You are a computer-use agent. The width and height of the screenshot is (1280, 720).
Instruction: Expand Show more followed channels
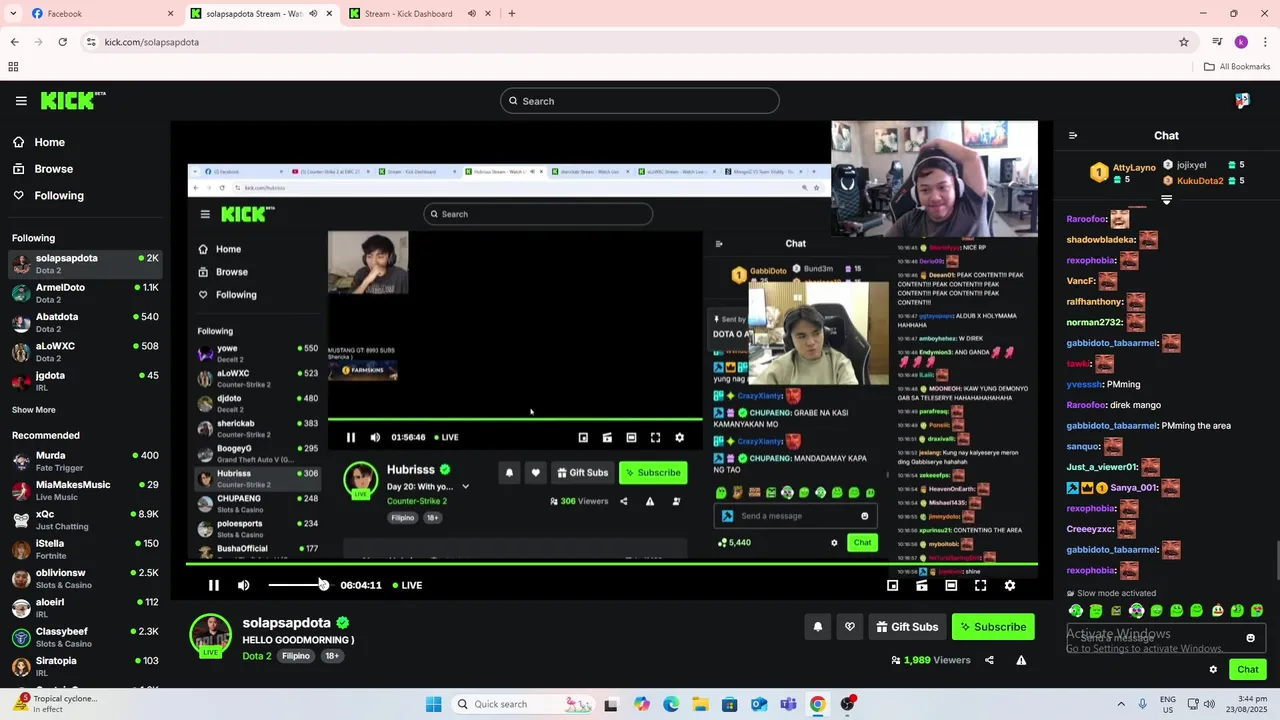[x=34, y=410]
